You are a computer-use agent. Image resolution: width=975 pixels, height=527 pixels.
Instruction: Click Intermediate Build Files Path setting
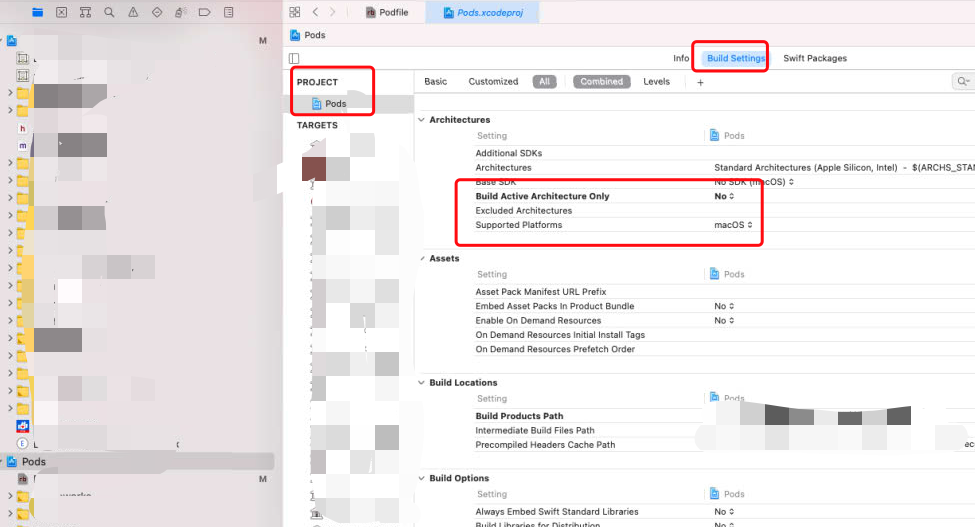point(535,430)
